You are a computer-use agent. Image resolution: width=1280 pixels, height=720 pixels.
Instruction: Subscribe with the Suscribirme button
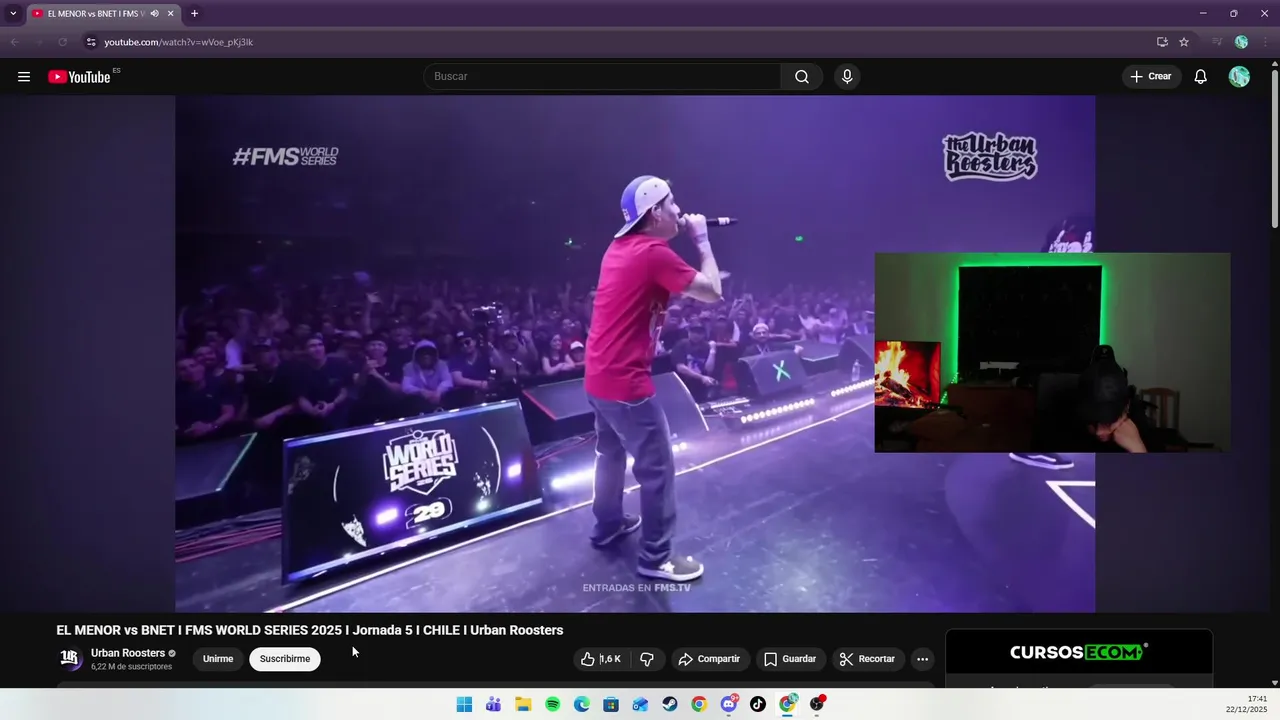(285, 659)
